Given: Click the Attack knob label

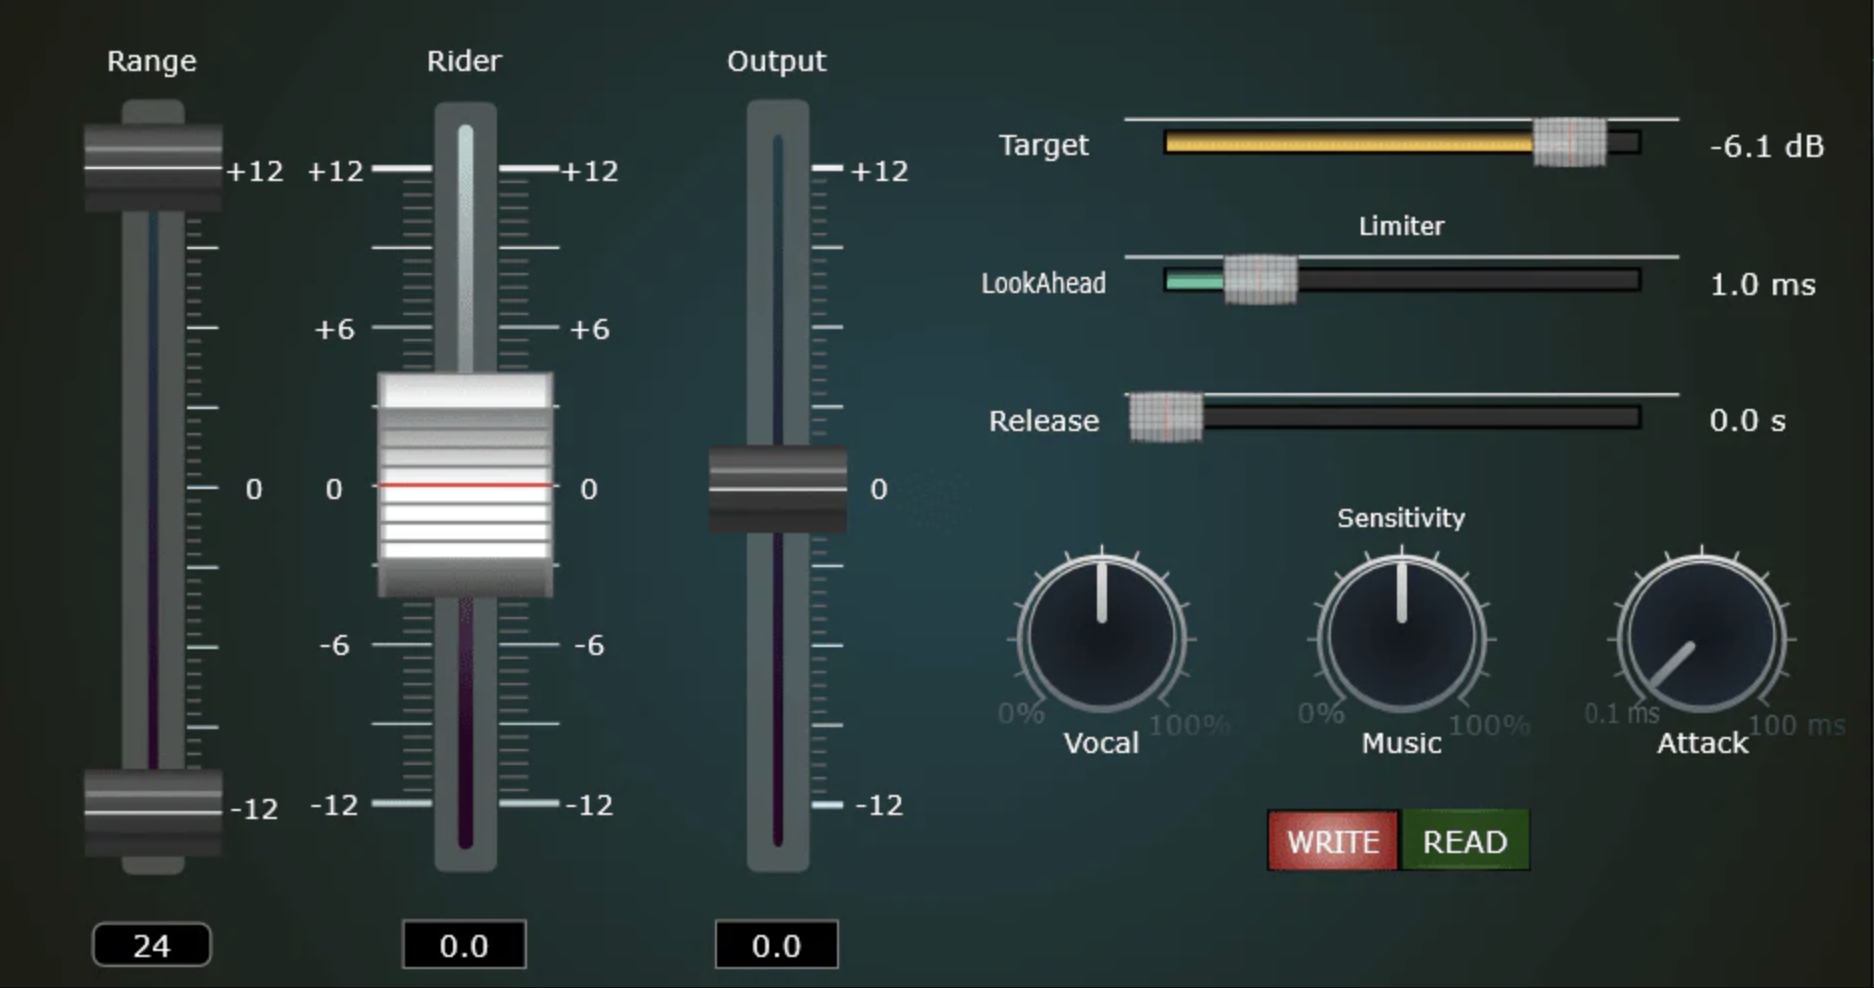Looking at the screenshot, I should pyautogui.click(x=1702, y=743).
